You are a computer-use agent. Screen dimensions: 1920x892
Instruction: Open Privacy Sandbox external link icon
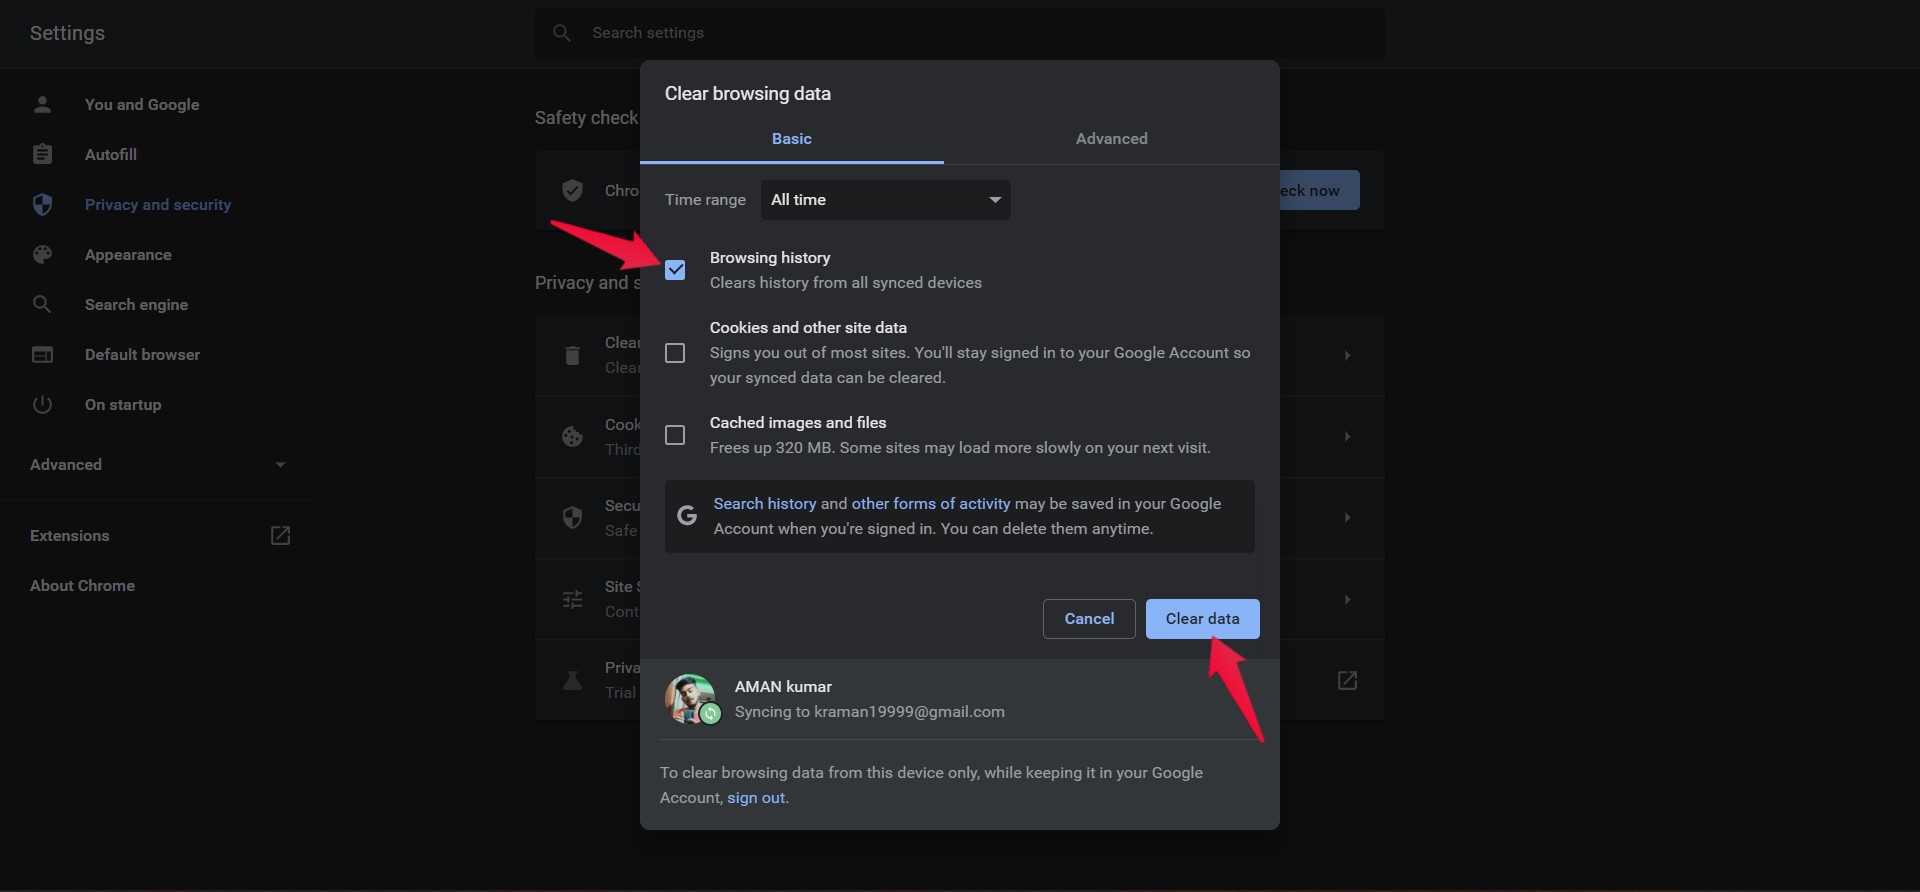1347,680
